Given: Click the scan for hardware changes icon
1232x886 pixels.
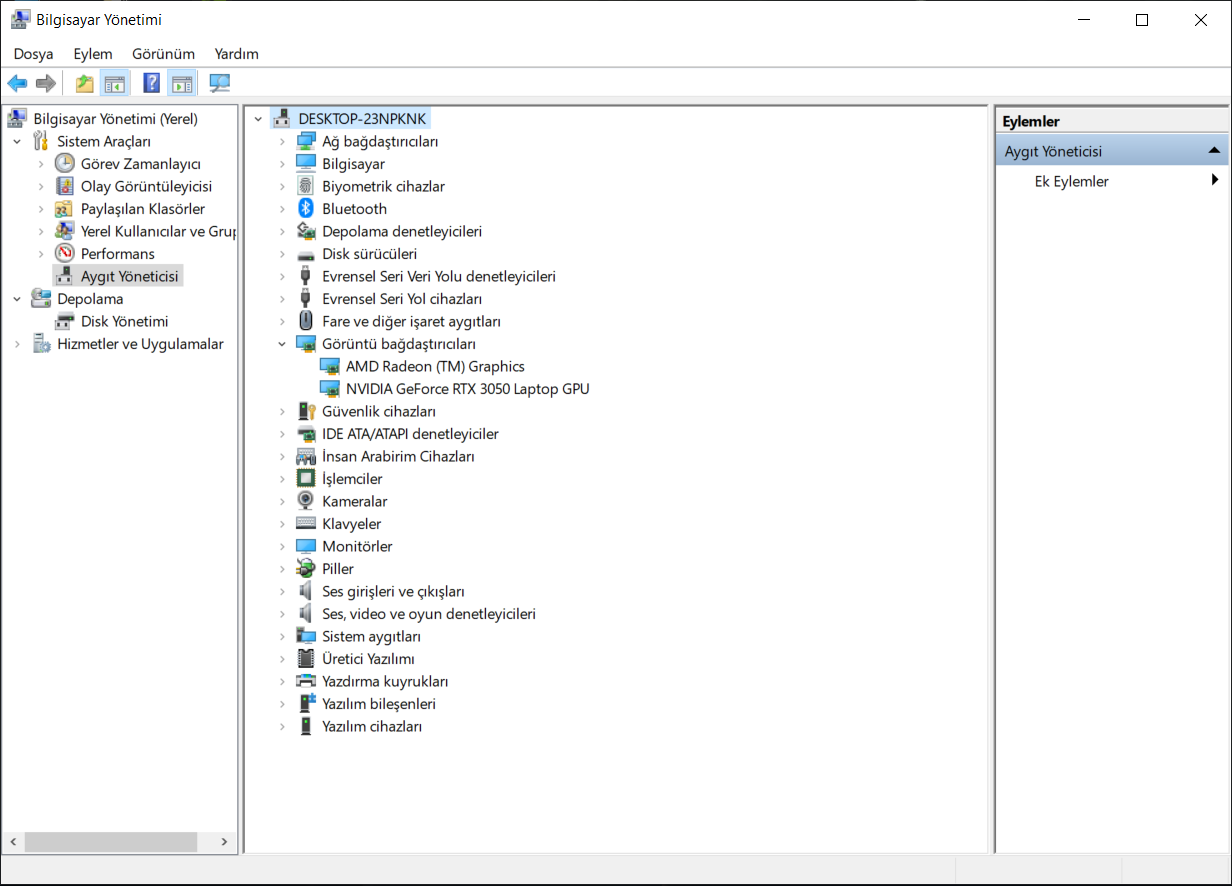Looking at the screenshot, I should (220, 83).
